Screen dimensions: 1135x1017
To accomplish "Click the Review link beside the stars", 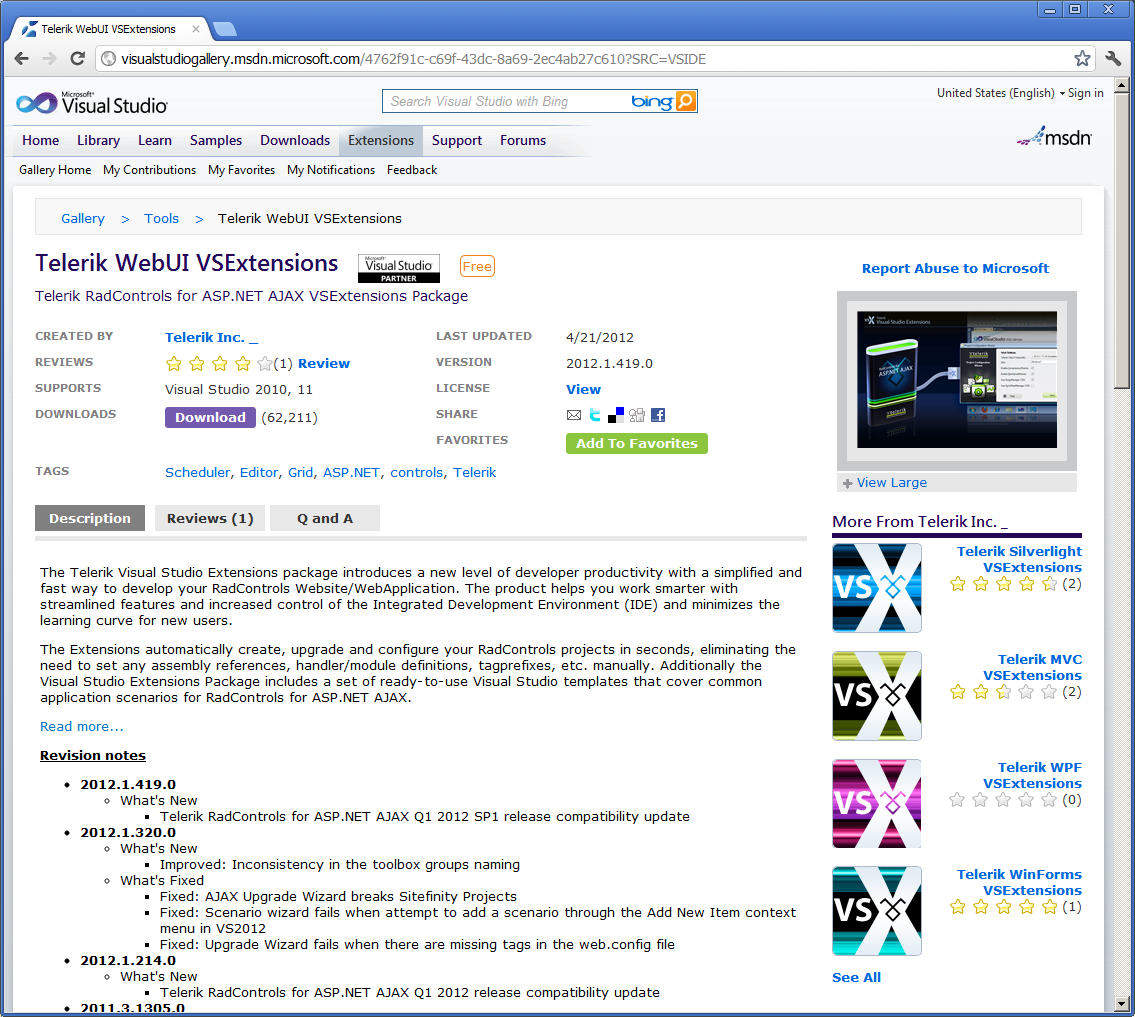I will (x=324, y=363).
